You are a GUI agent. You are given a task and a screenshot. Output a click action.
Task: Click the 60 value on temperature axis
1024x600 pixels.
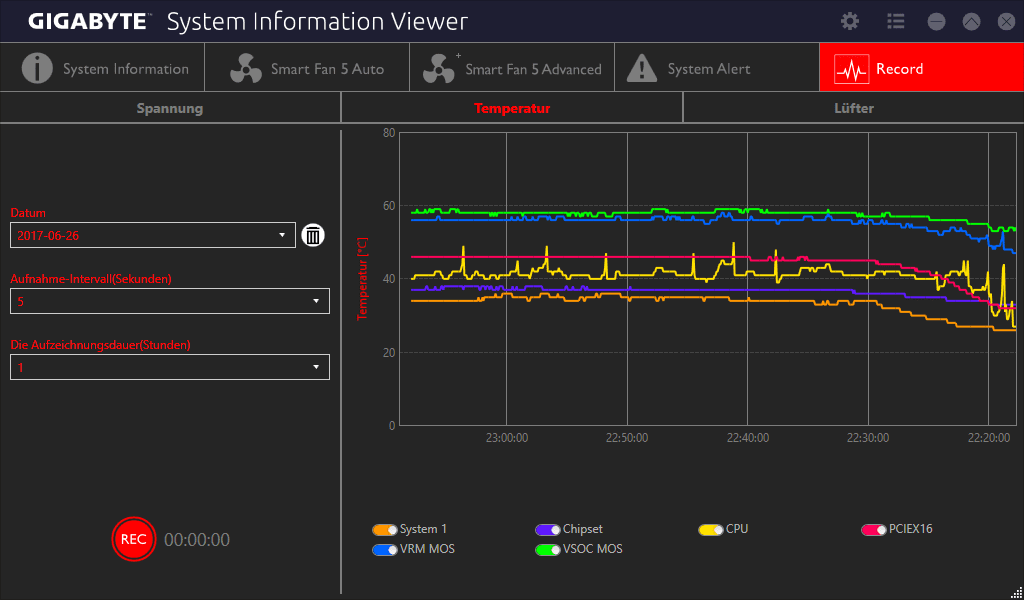389,206
